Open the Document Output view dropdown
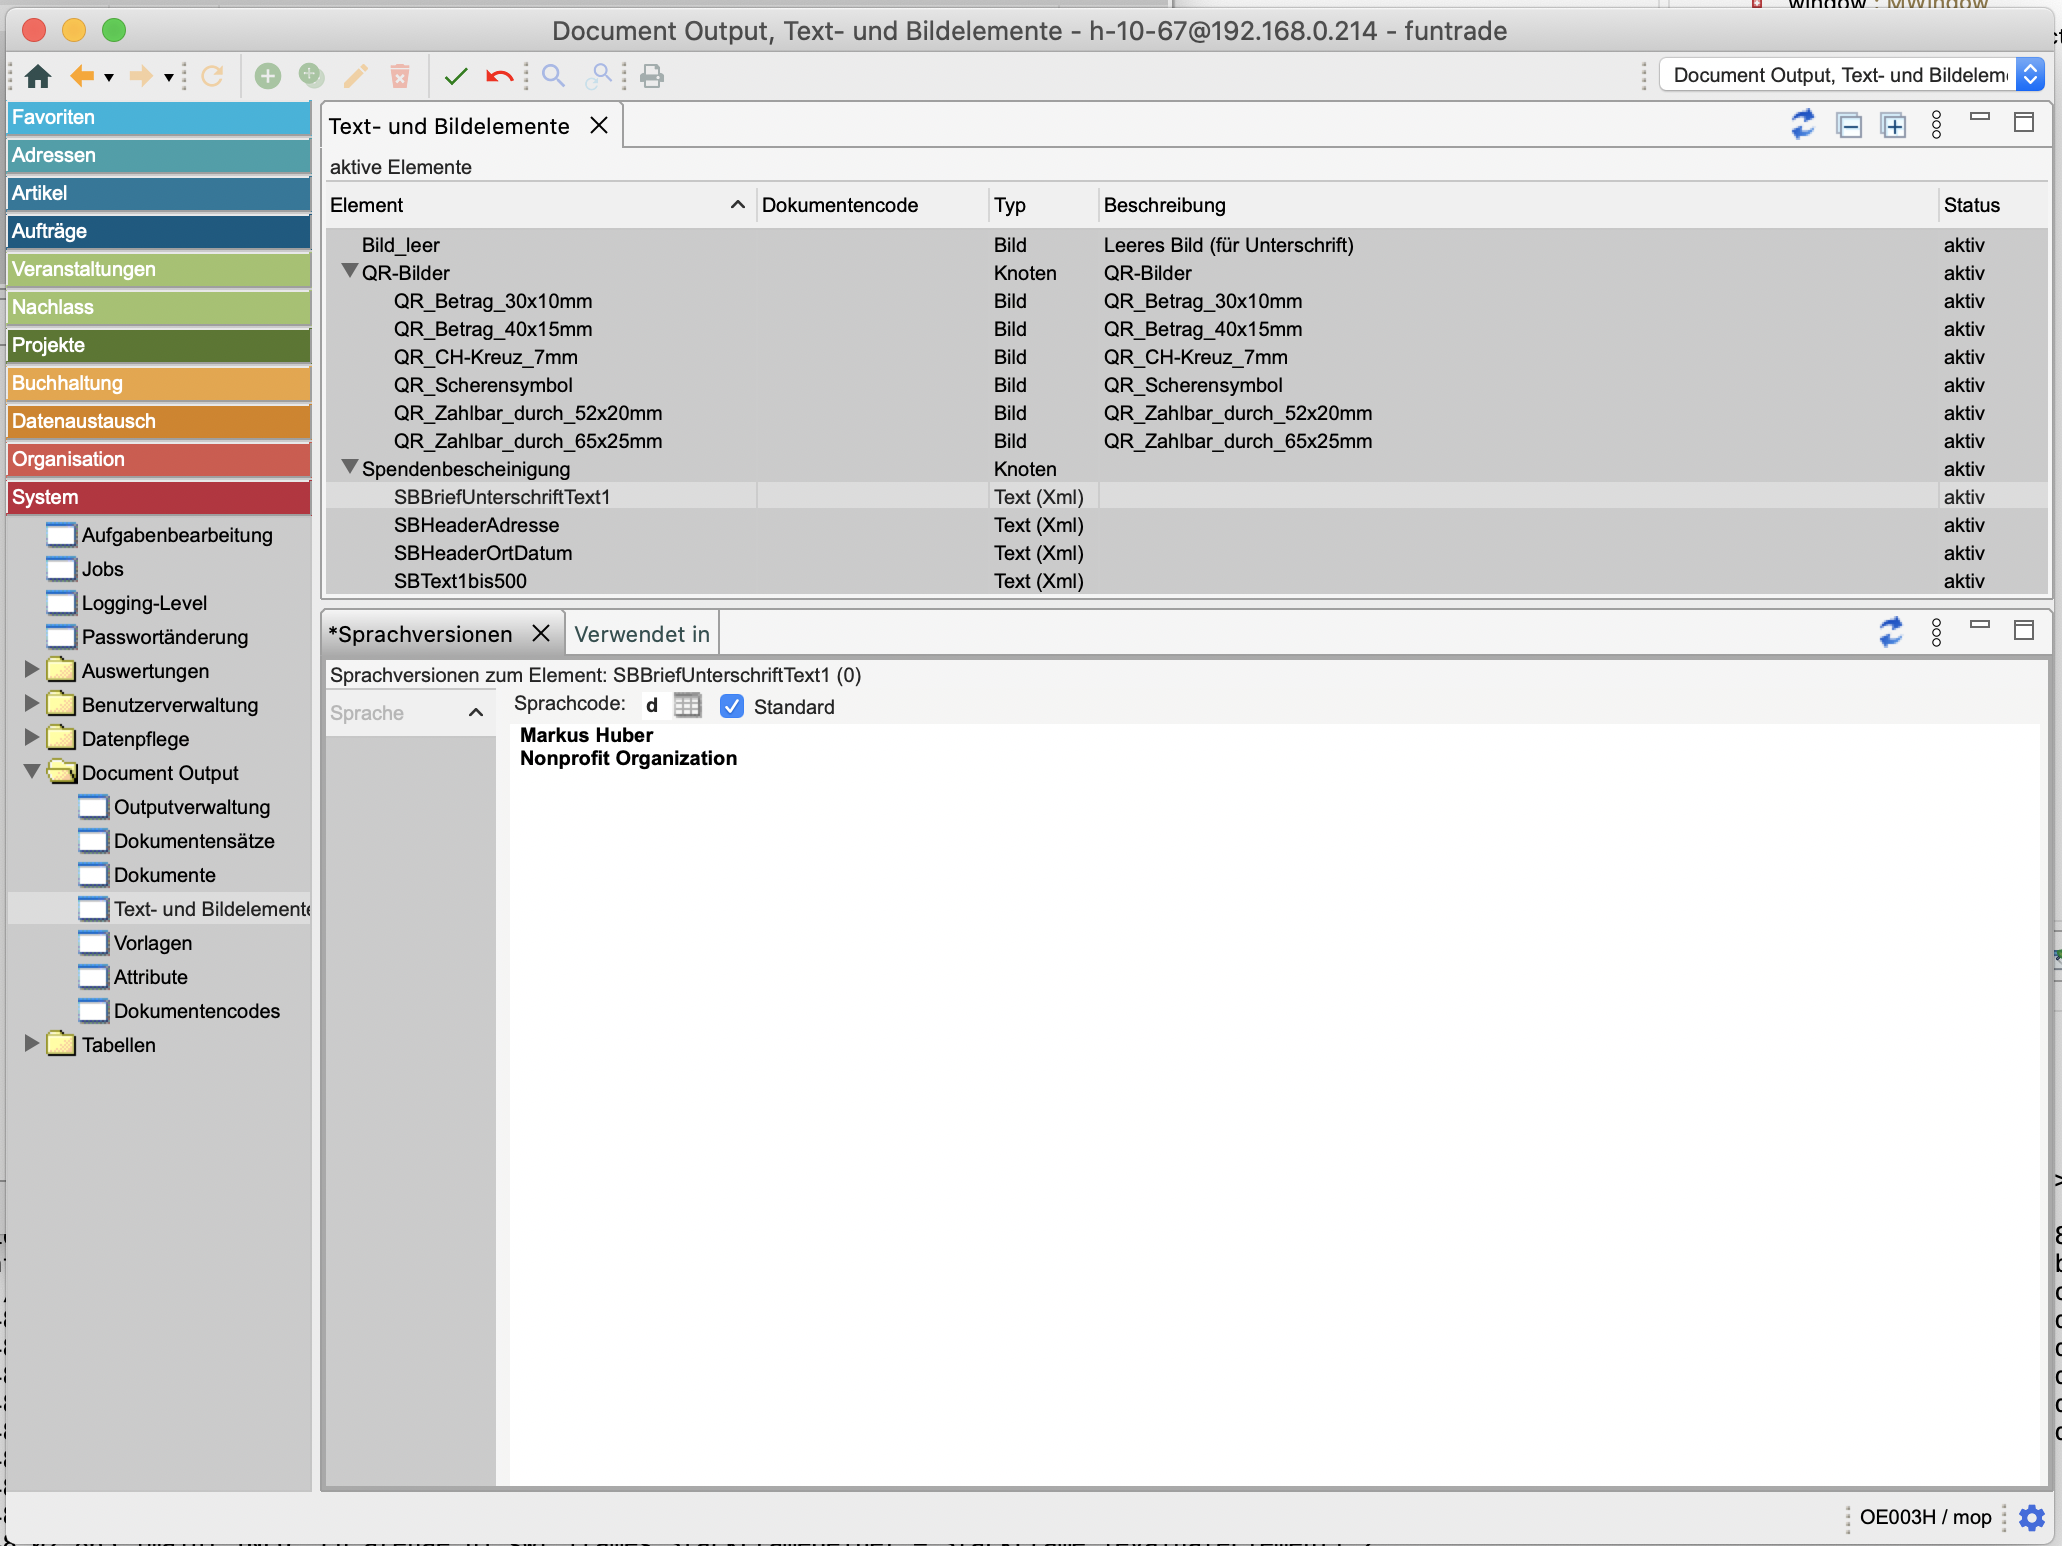The height and width of the screenshot is (1546, 2062). (2029, 75)
